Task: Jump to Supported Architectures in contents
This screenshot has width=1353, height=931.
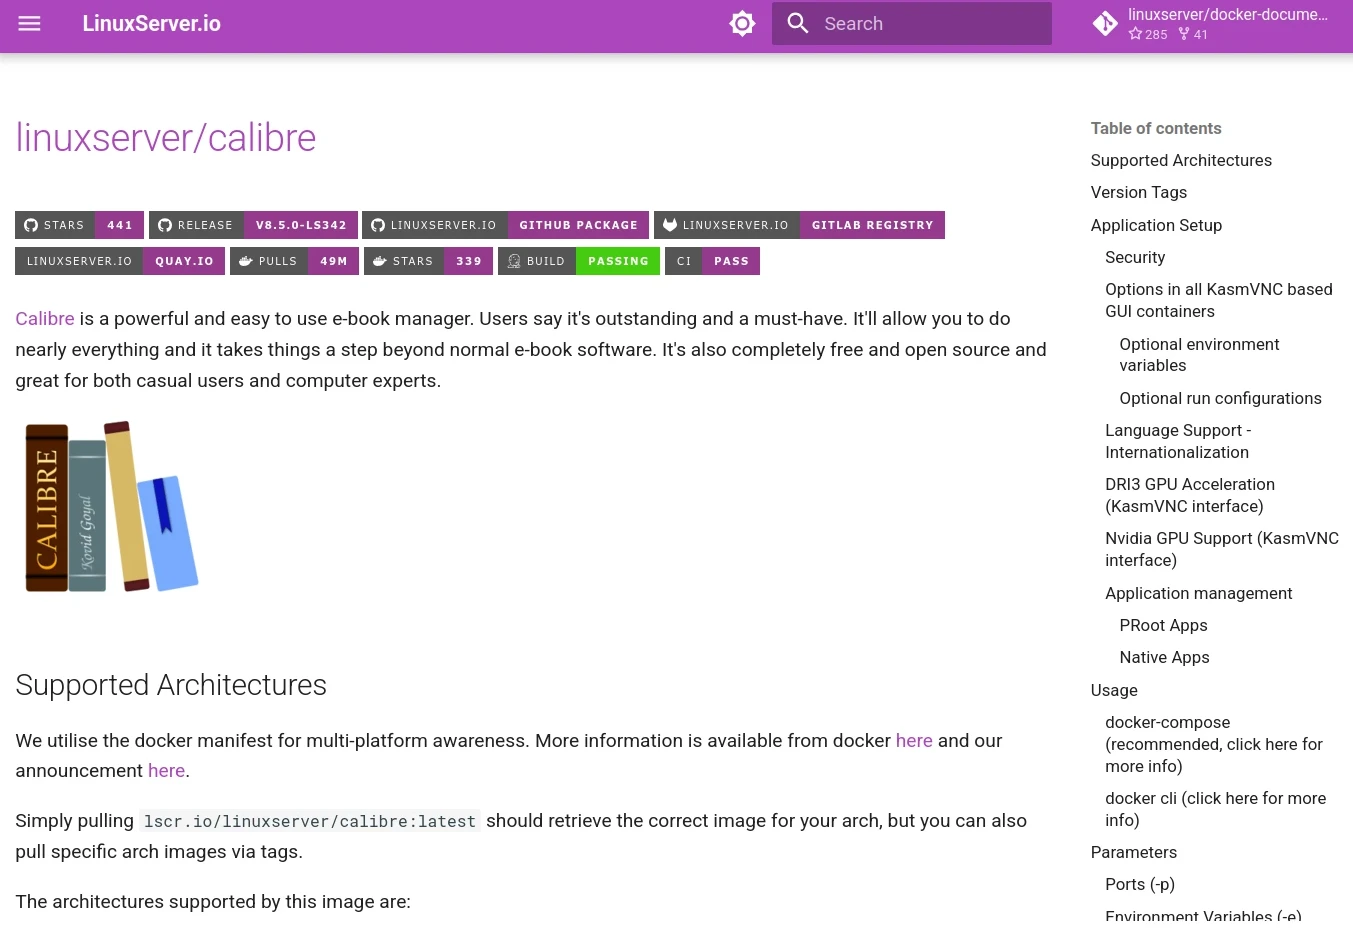Action: (x=1181, y=161)
